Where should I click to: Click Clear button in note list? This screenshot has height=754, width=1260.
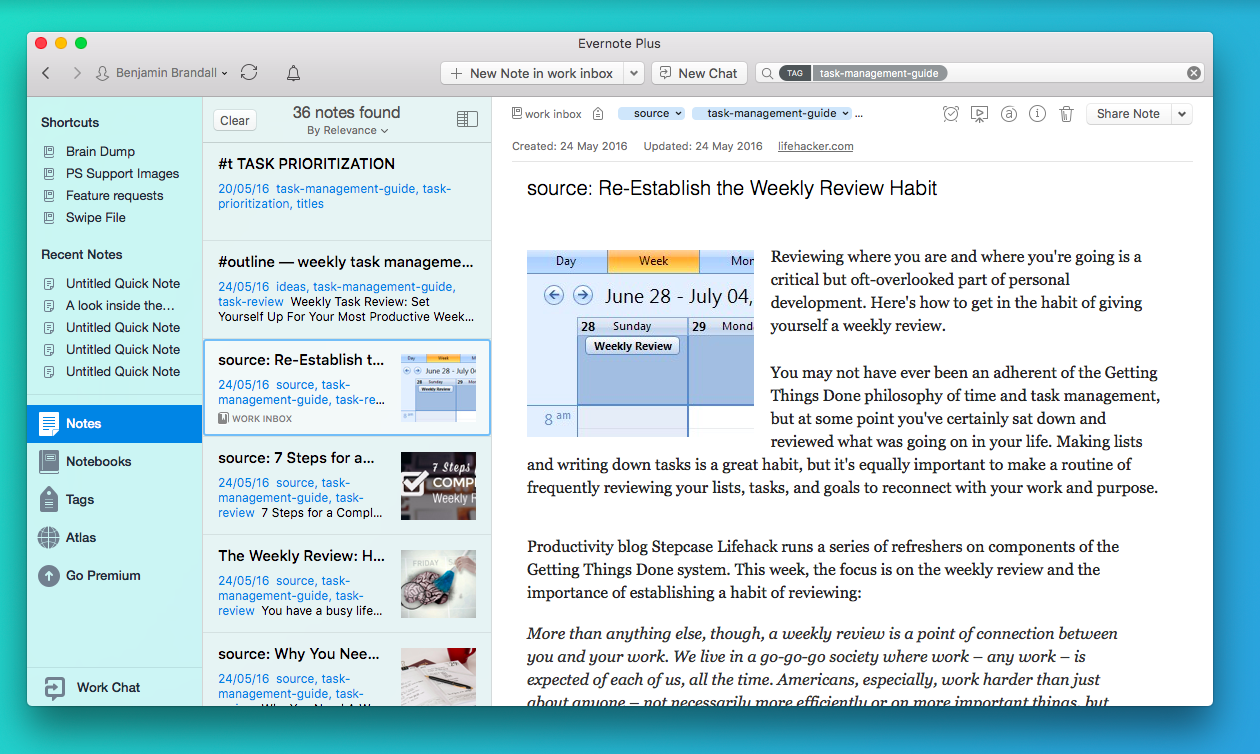(x=235, y=120)
